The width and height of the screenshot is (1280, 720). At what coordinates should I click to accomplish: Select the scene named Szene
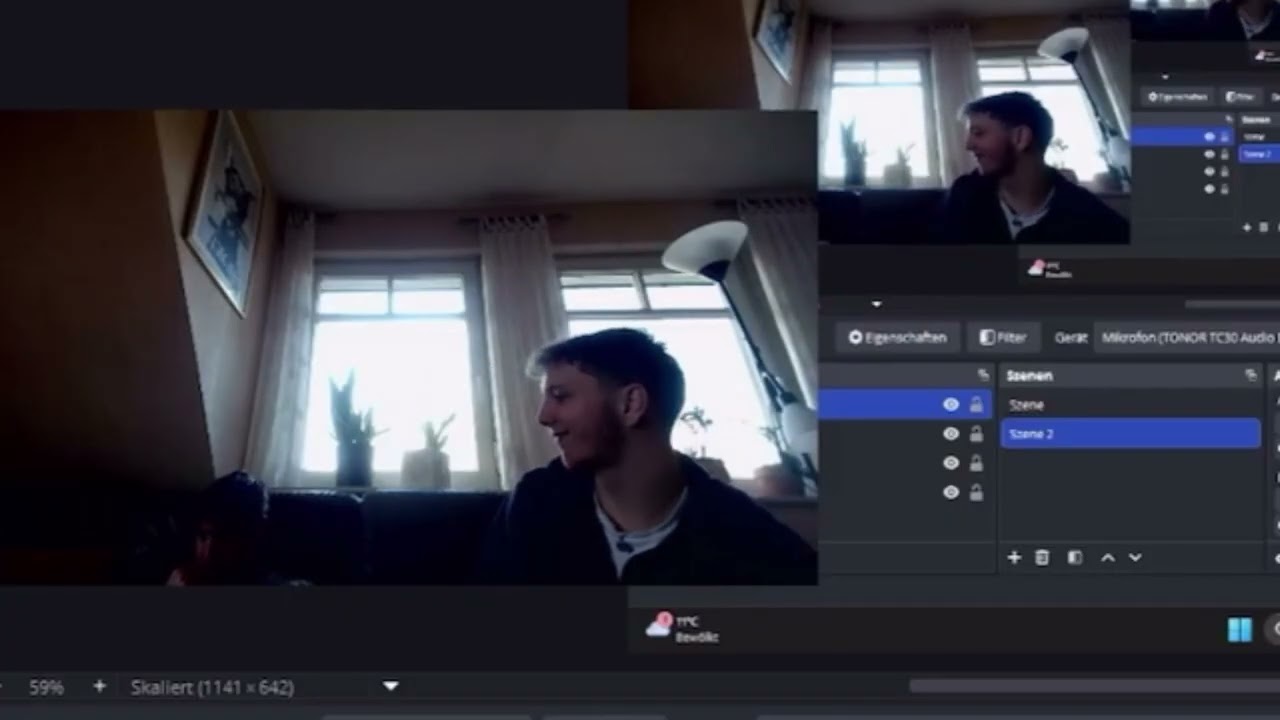[1130, 405]
